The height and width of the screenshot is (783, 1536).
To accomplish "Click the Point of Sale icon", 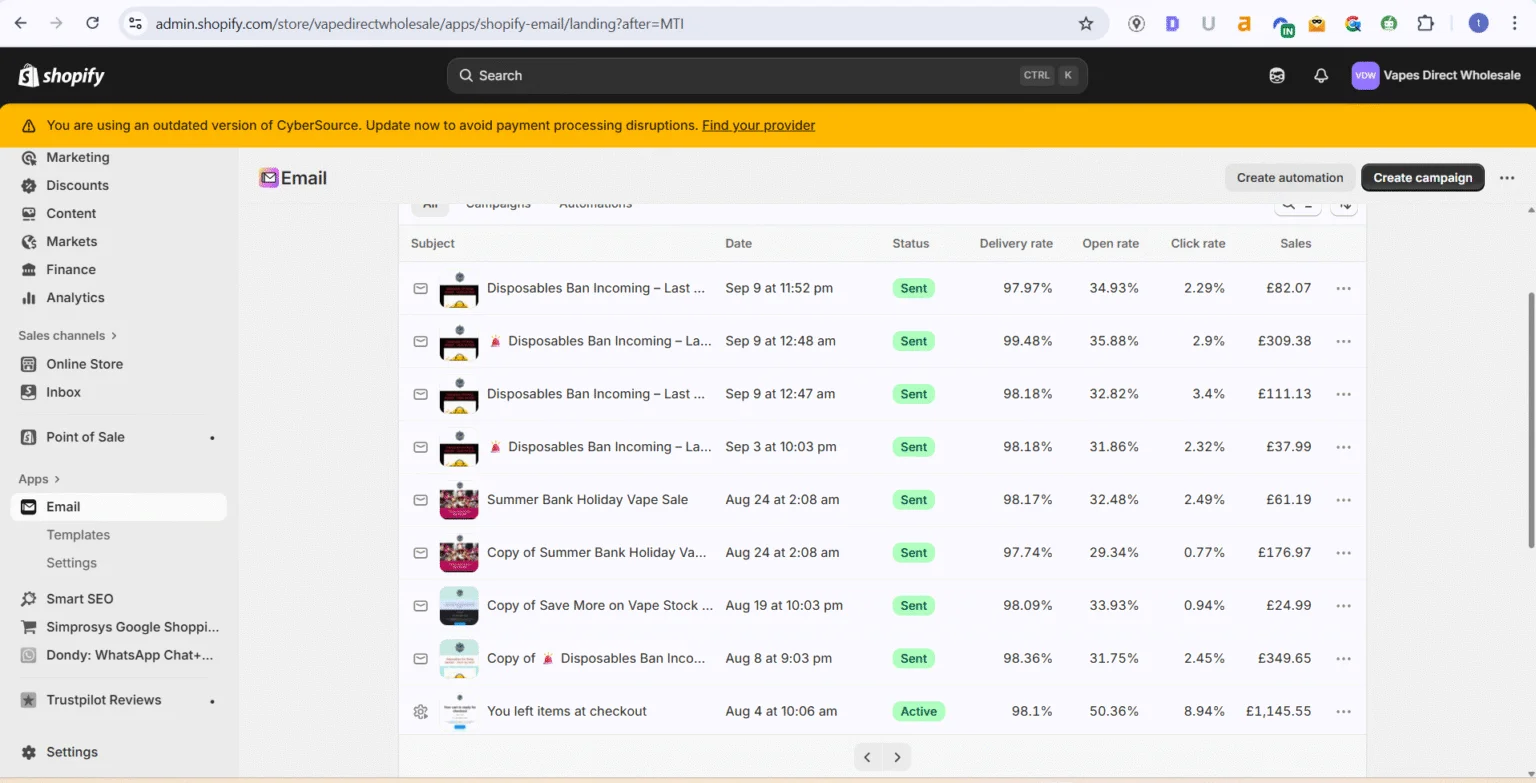I will pos(28,437).
